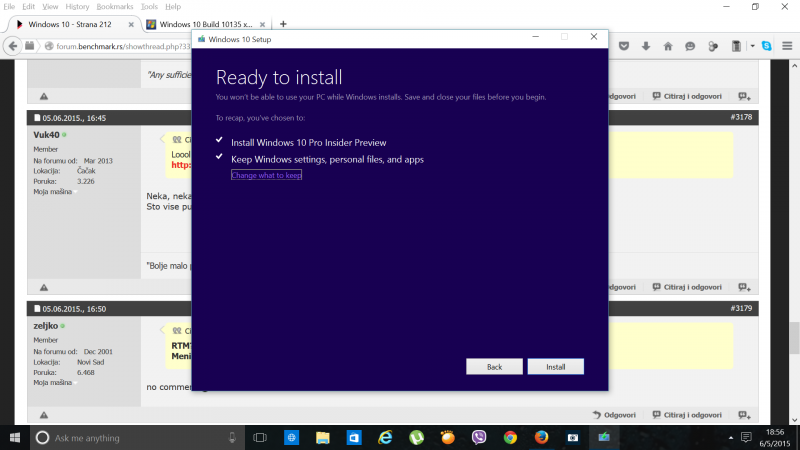800x450 pixels.
Task: Switch to 'Windows 10 Build 10135' tab
Action: 206,24
